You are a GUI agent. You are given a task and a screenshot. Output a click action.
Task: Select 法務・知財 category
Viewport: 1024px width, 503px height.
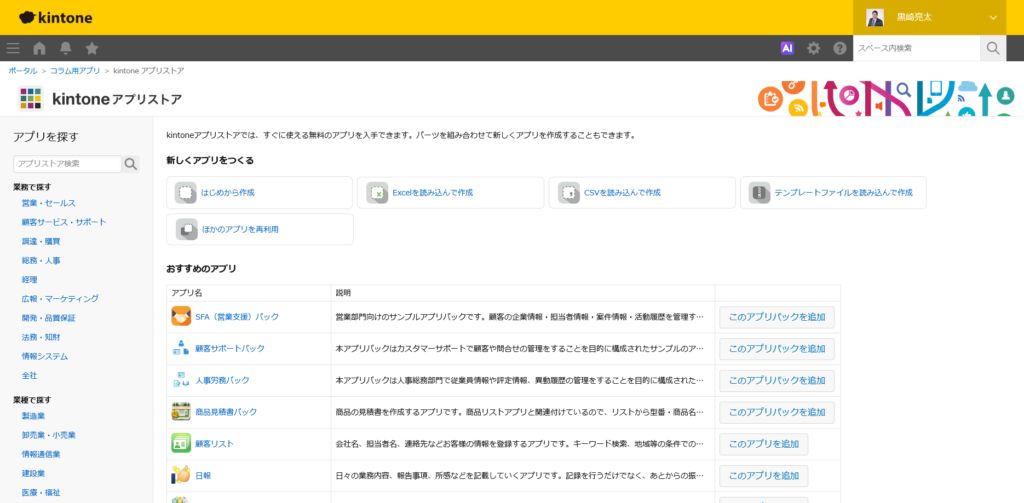[40, 338]
